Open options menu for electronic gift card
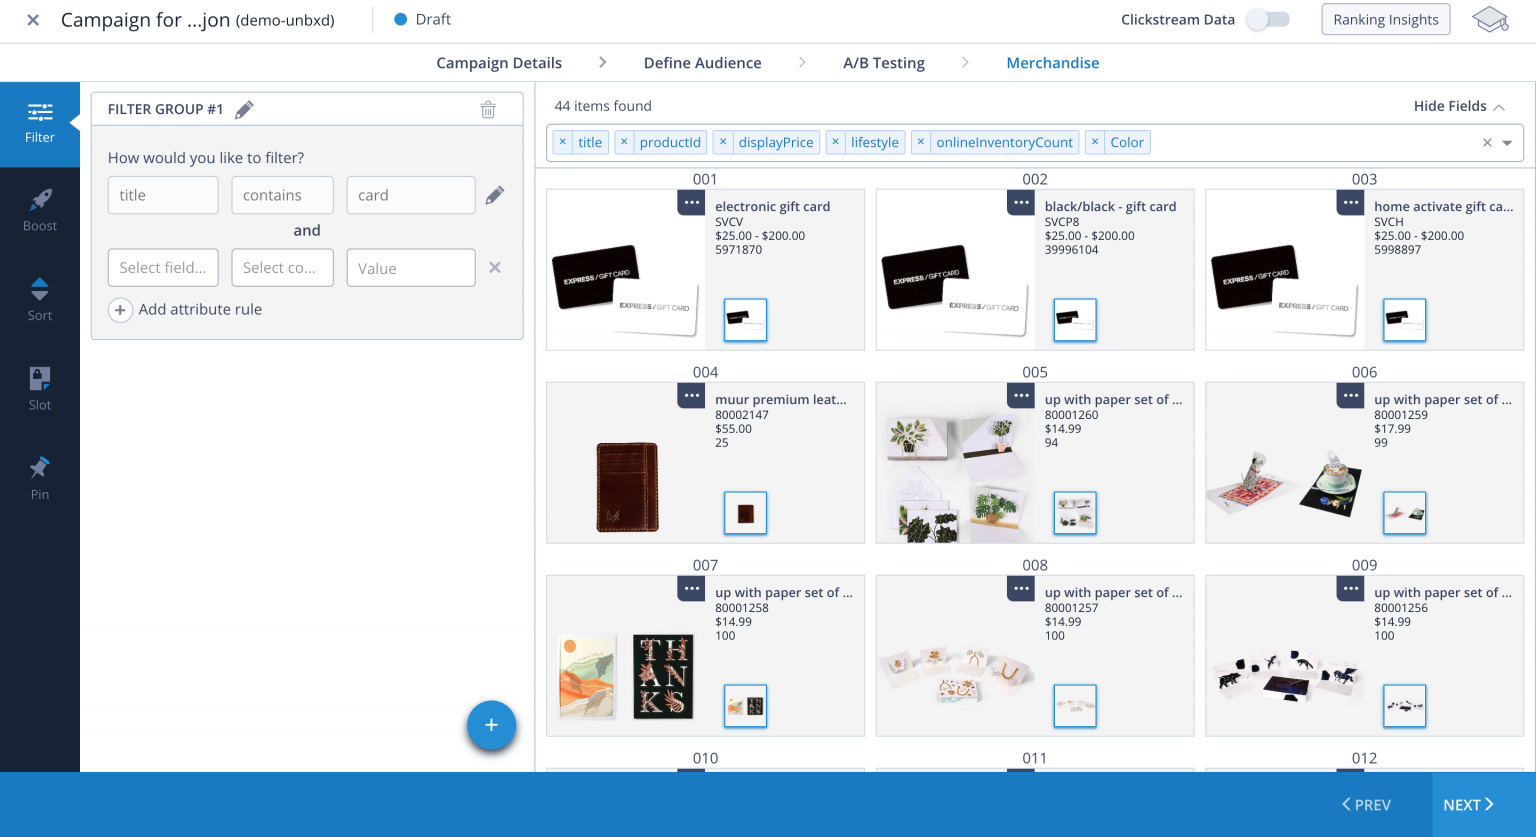Viewport: 1536px width, 837px height. click(691, 202)
